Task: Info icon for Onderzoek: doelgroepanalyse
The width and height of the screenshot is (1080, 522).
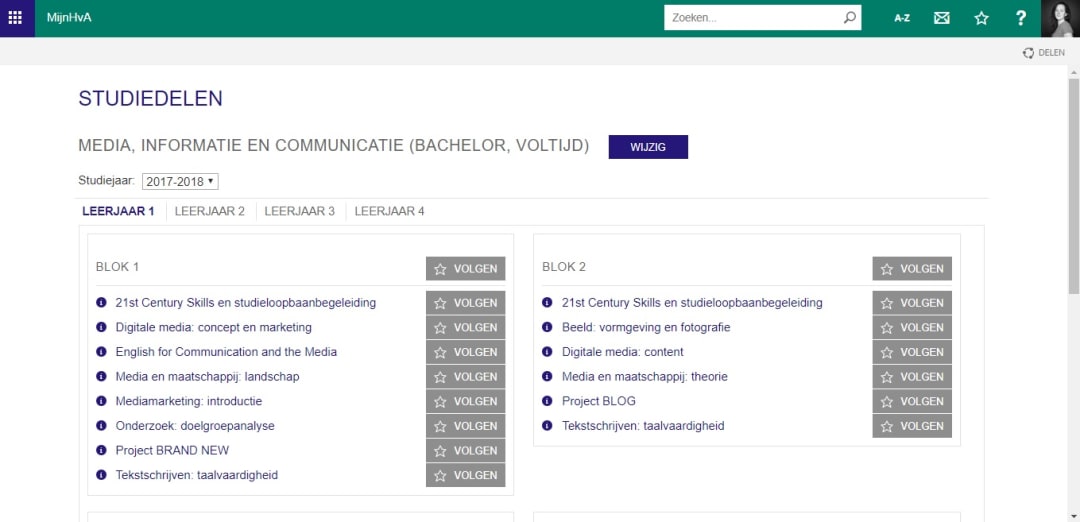Action: click(x=101, y=426)
